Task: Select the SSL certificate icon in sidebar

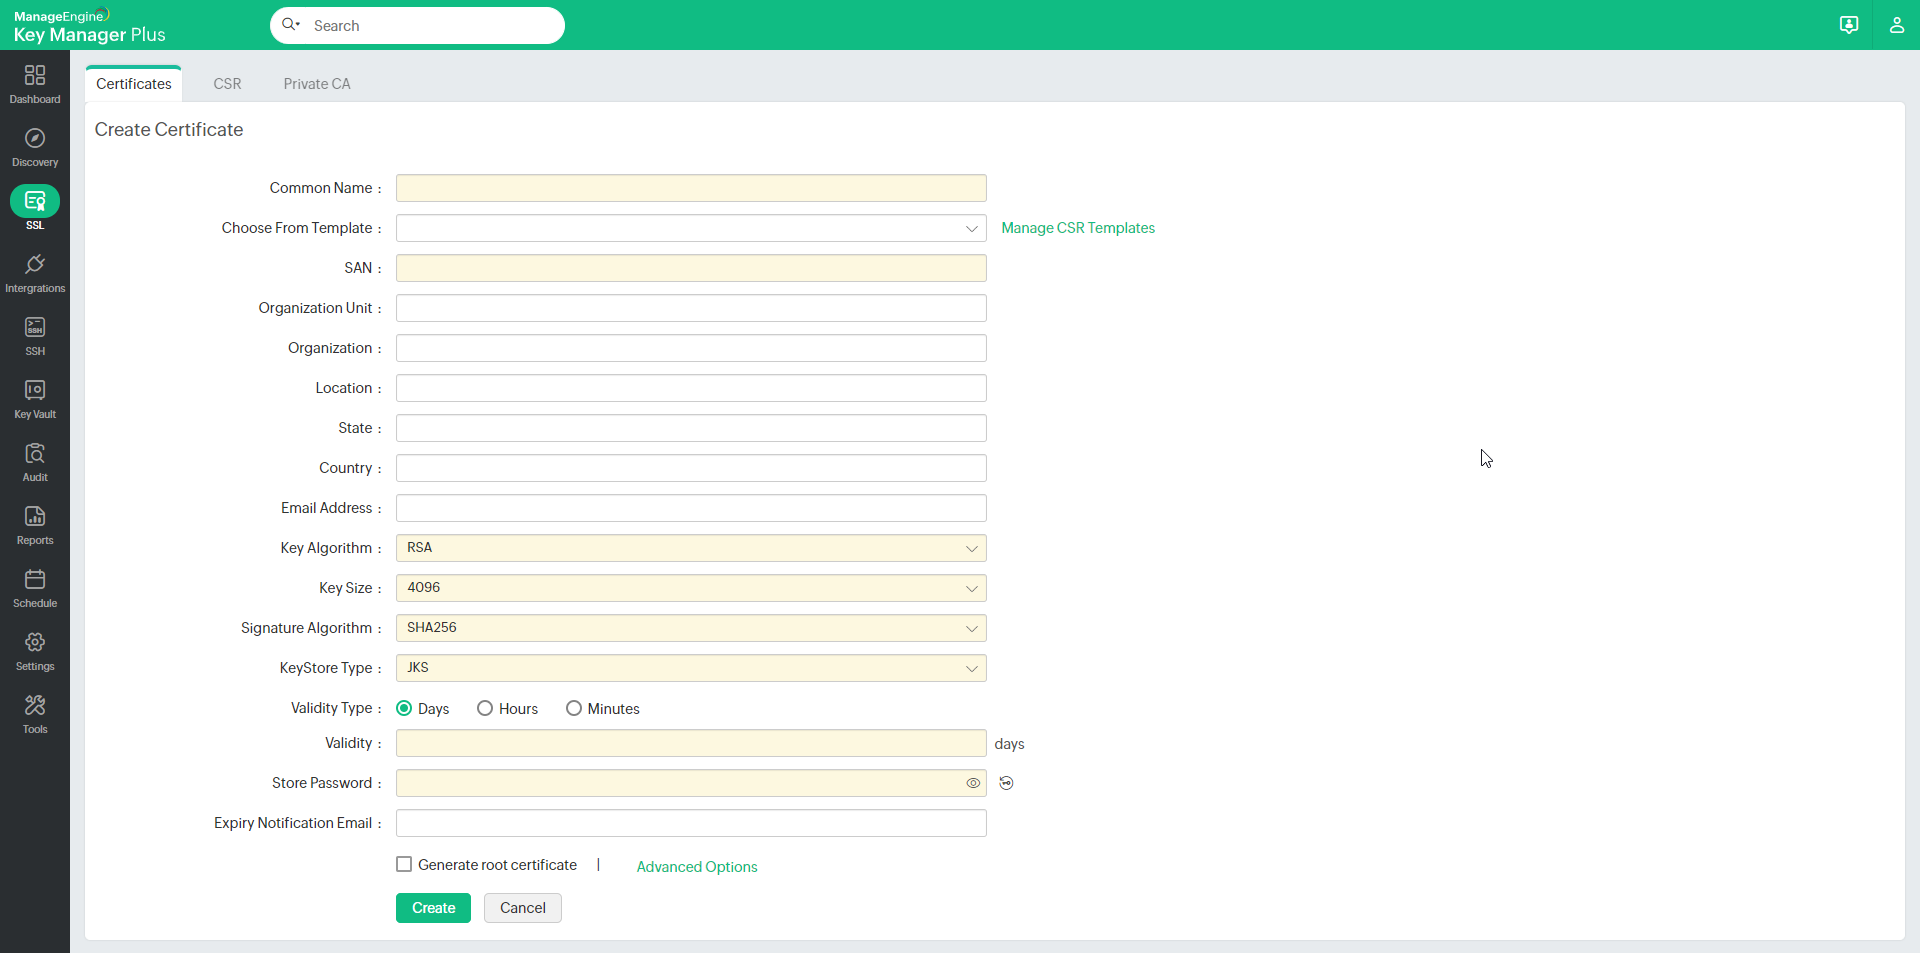Action: 35,201
